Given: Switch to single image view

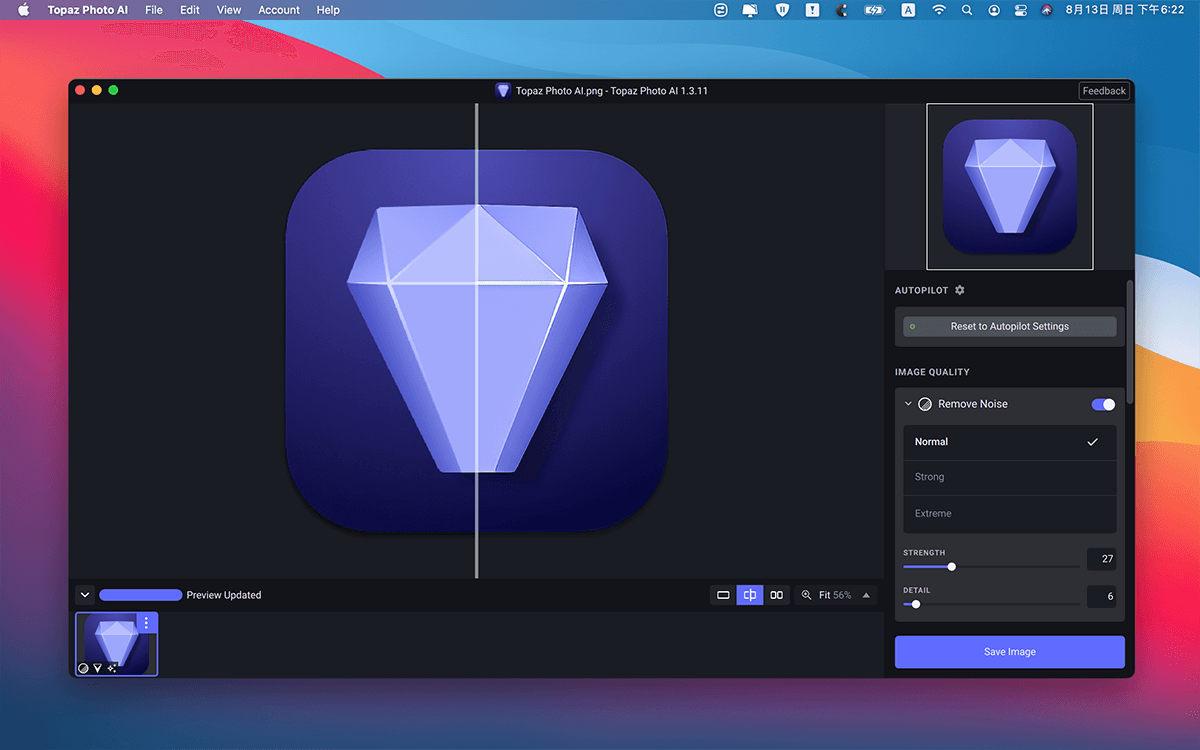Looking at the screenshot, I should tap(723, 595).
